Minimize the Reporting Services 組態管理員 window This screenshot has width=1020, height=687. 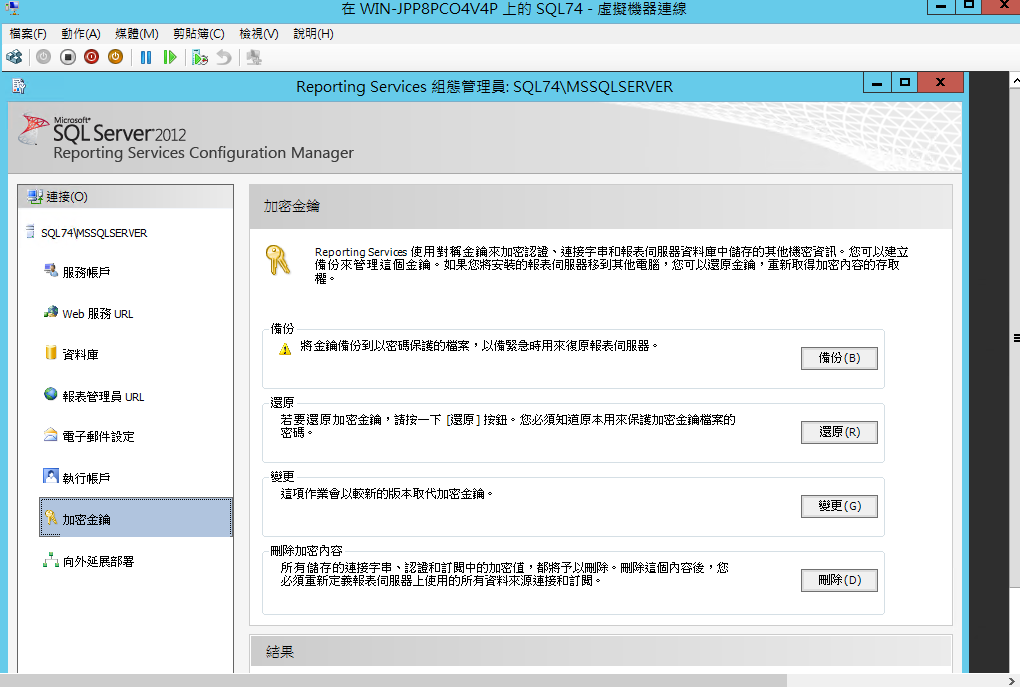point(877,83)
